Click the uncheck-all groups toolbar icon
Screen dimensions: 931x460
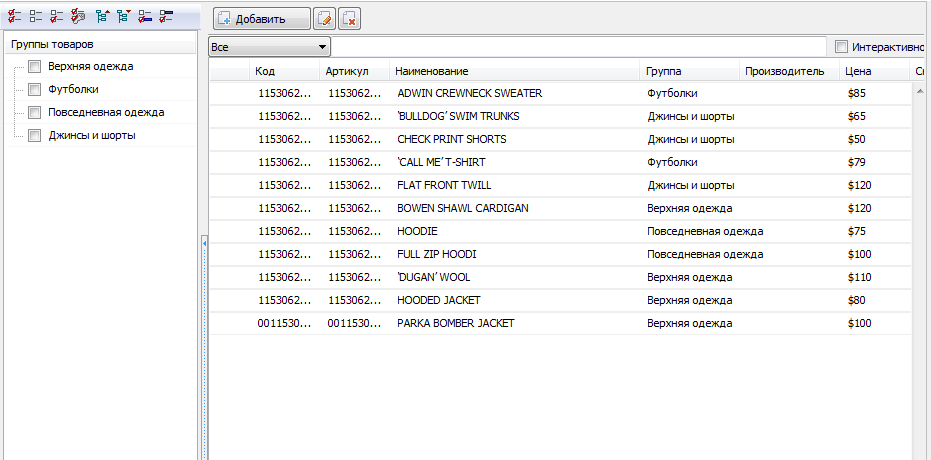click(x=36, y=16)
